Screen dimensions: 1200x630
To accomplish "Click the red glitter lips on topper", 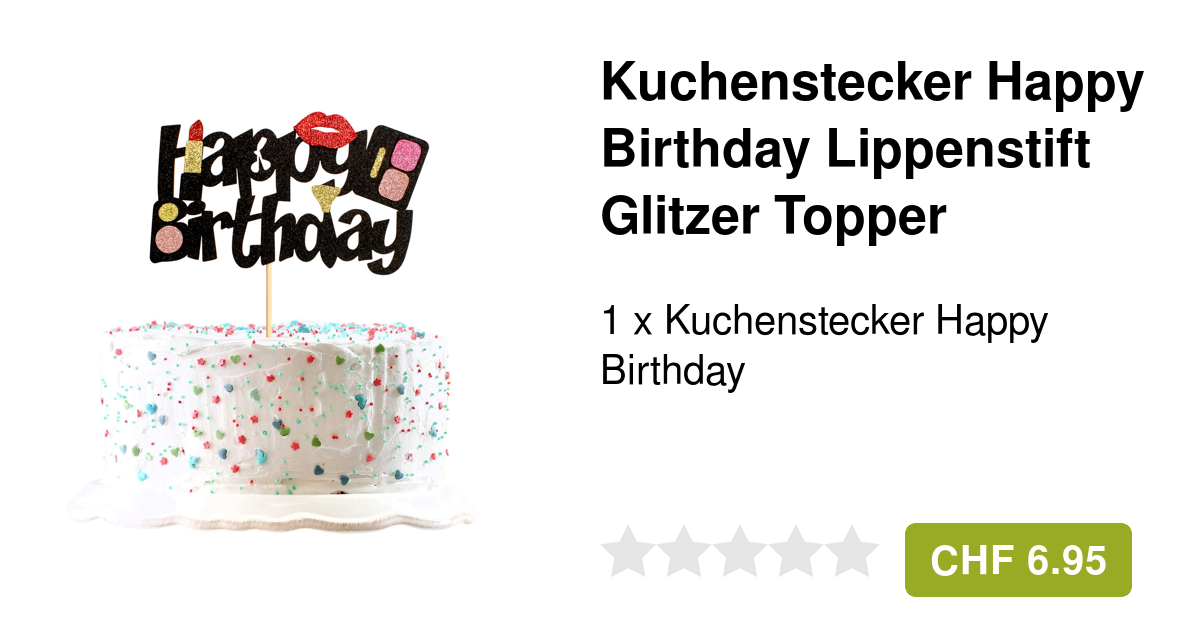I will (326, 128).
